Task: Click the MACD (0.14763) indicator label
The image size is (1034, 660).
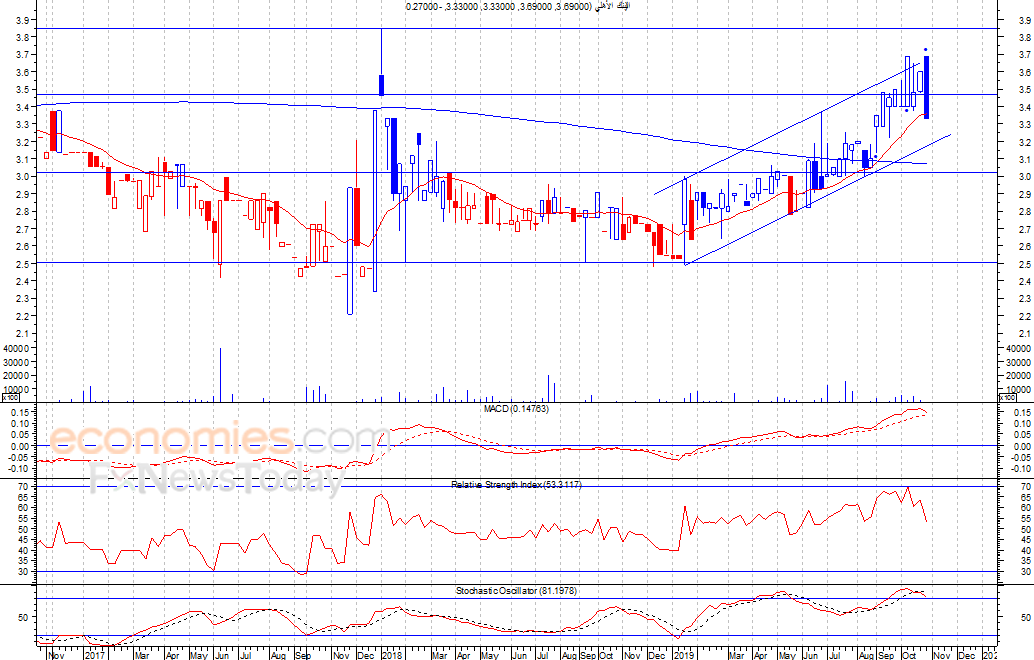Action: (516, 409)
